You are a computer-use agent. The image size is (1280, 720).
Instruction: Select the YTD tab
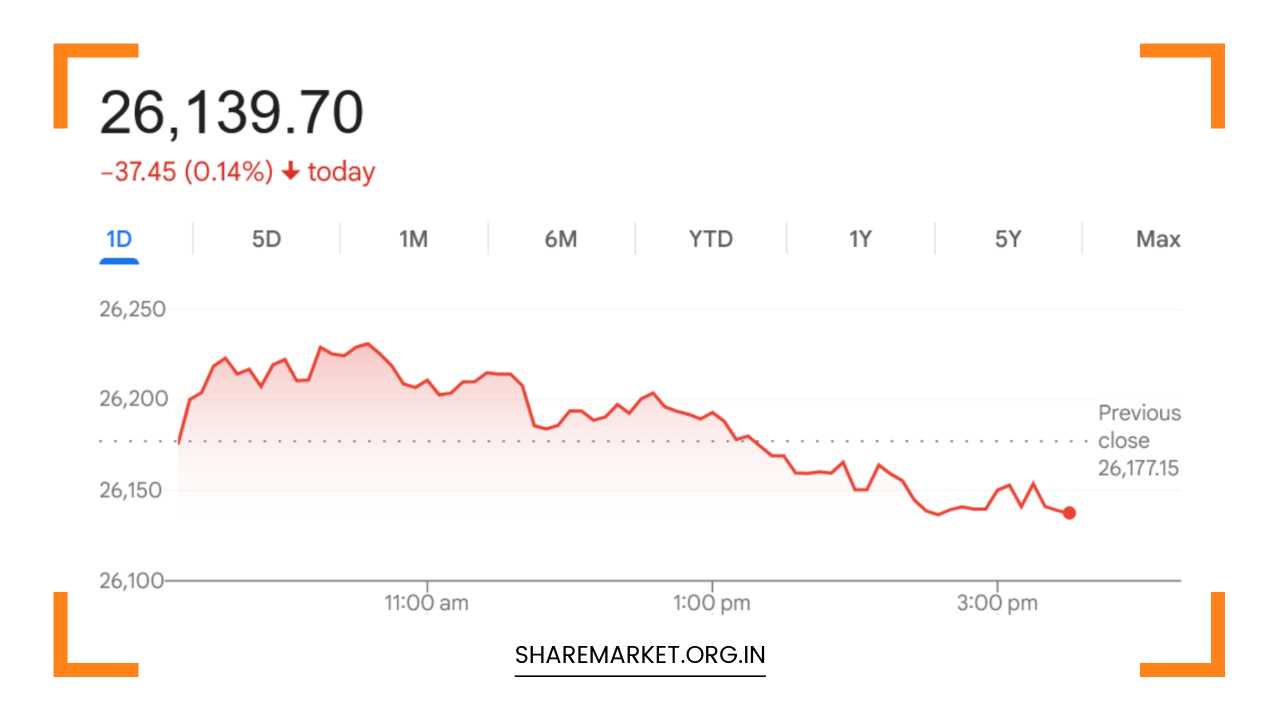710,240
